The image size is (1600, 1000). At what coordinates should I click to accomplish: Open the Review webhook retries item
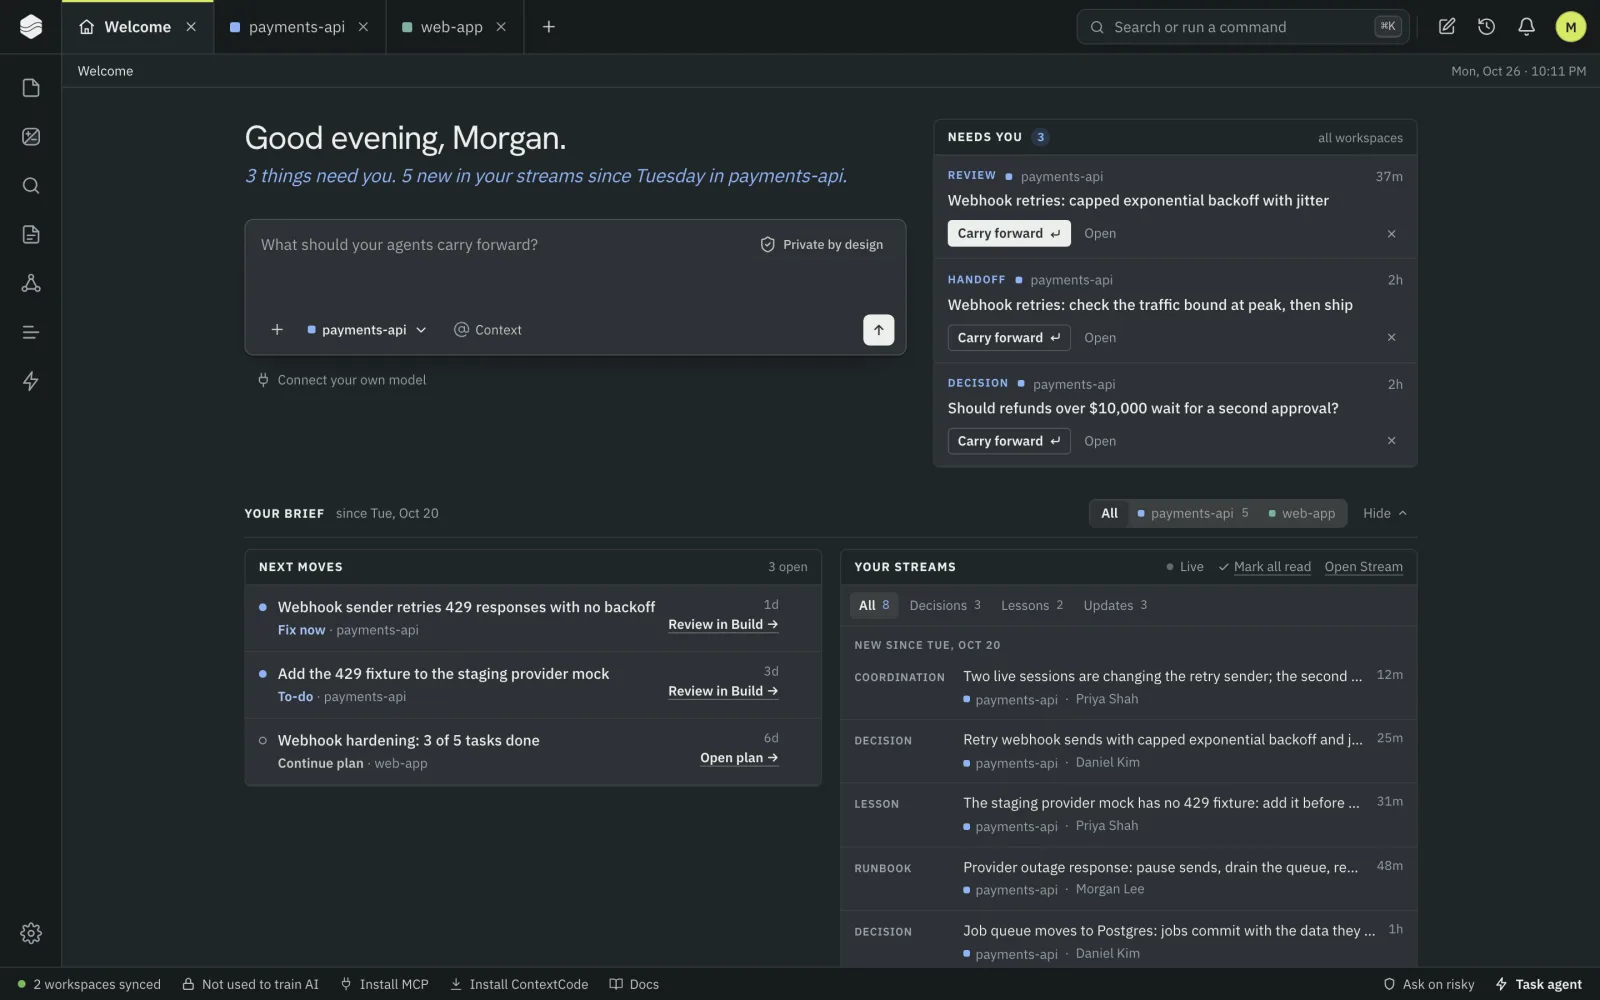(1100, 234)
